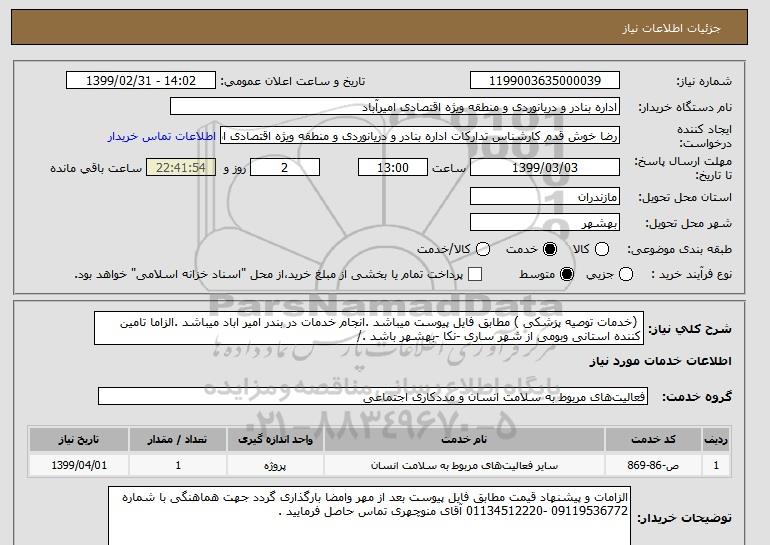Click the cell سایر فعالیت‌های مربوط به سلامت انسان

[x=464, y=465]
